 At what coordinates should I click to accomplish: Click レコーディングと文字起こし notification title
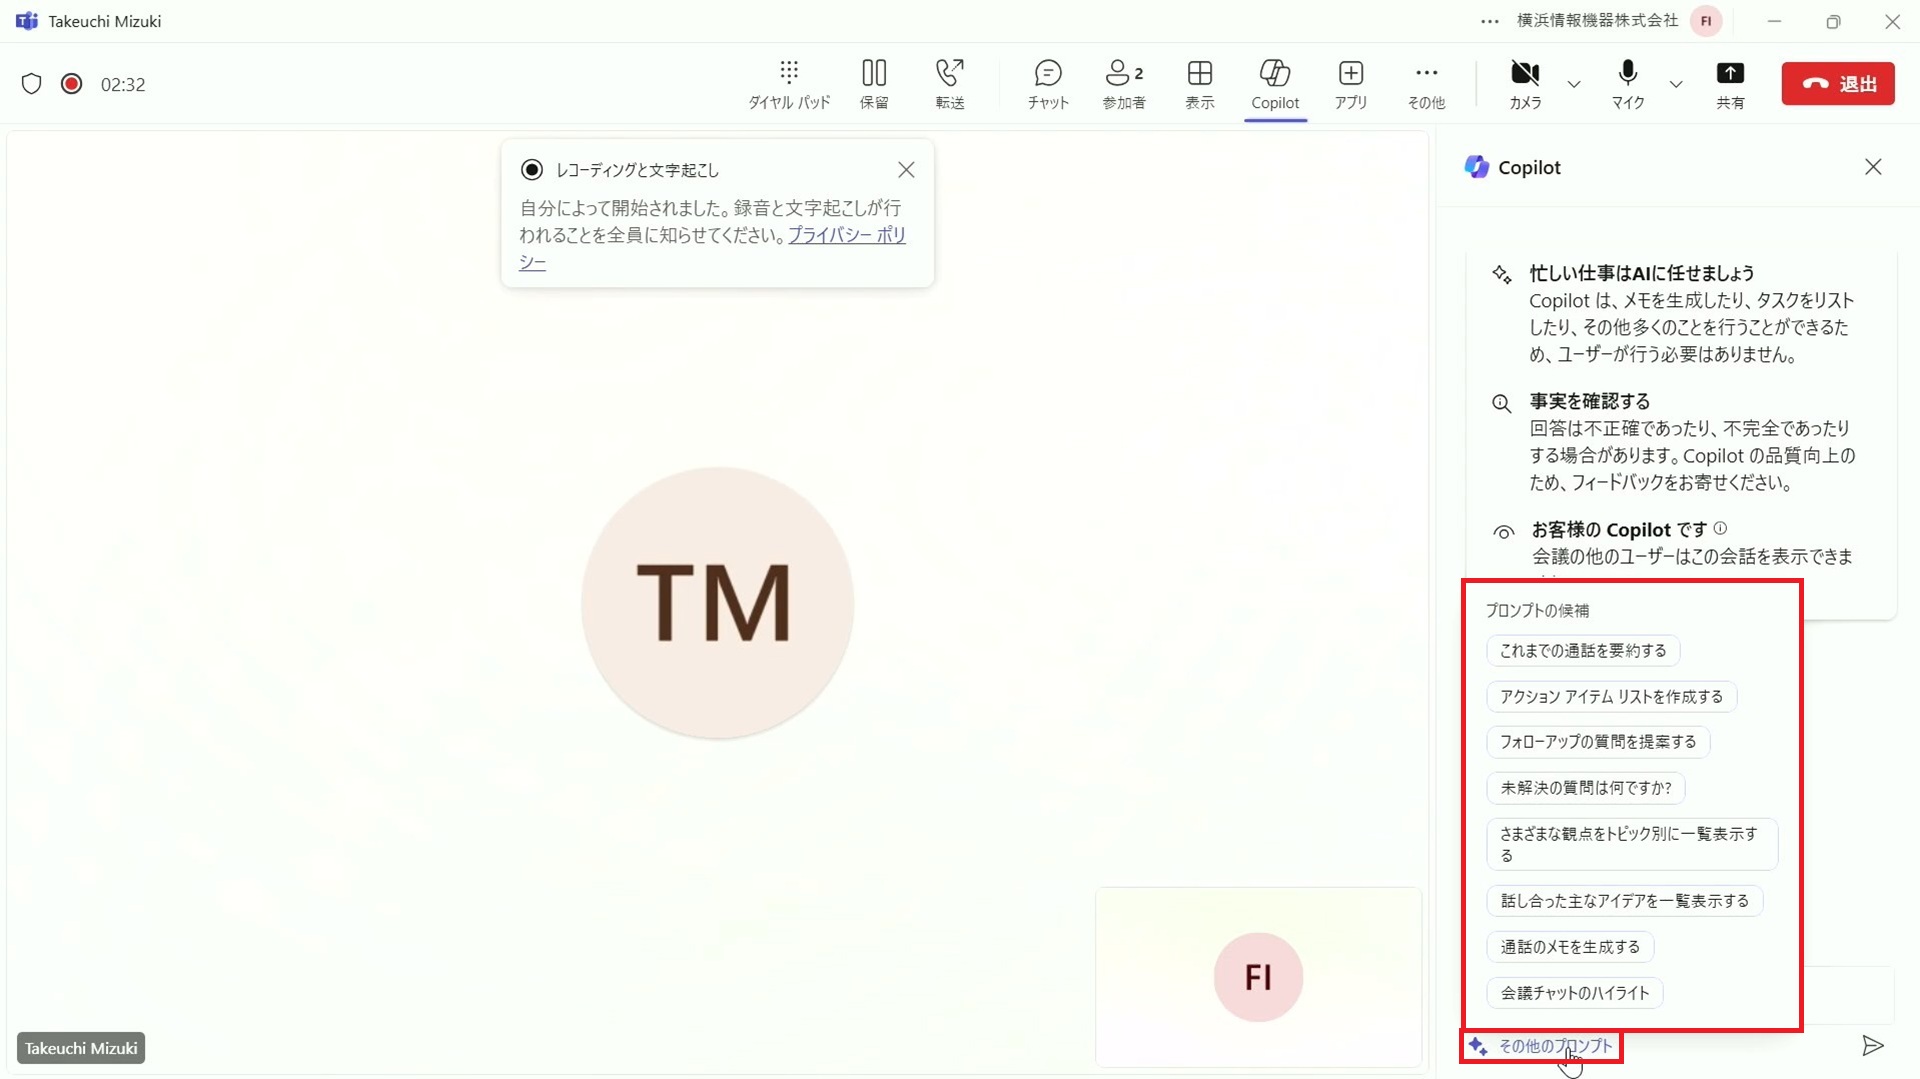(637, 170)
